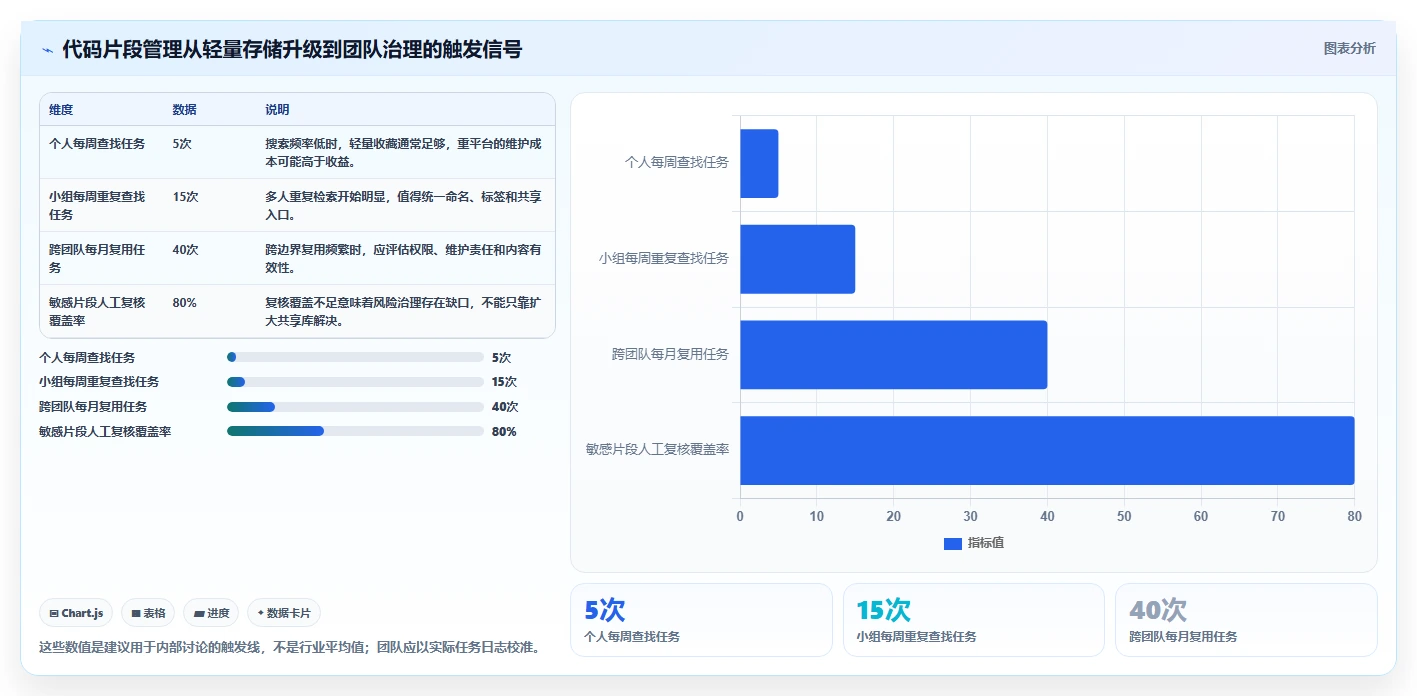Open the 40次 data card
This screenshot has width=1417, height=696.
point(1246,620)
